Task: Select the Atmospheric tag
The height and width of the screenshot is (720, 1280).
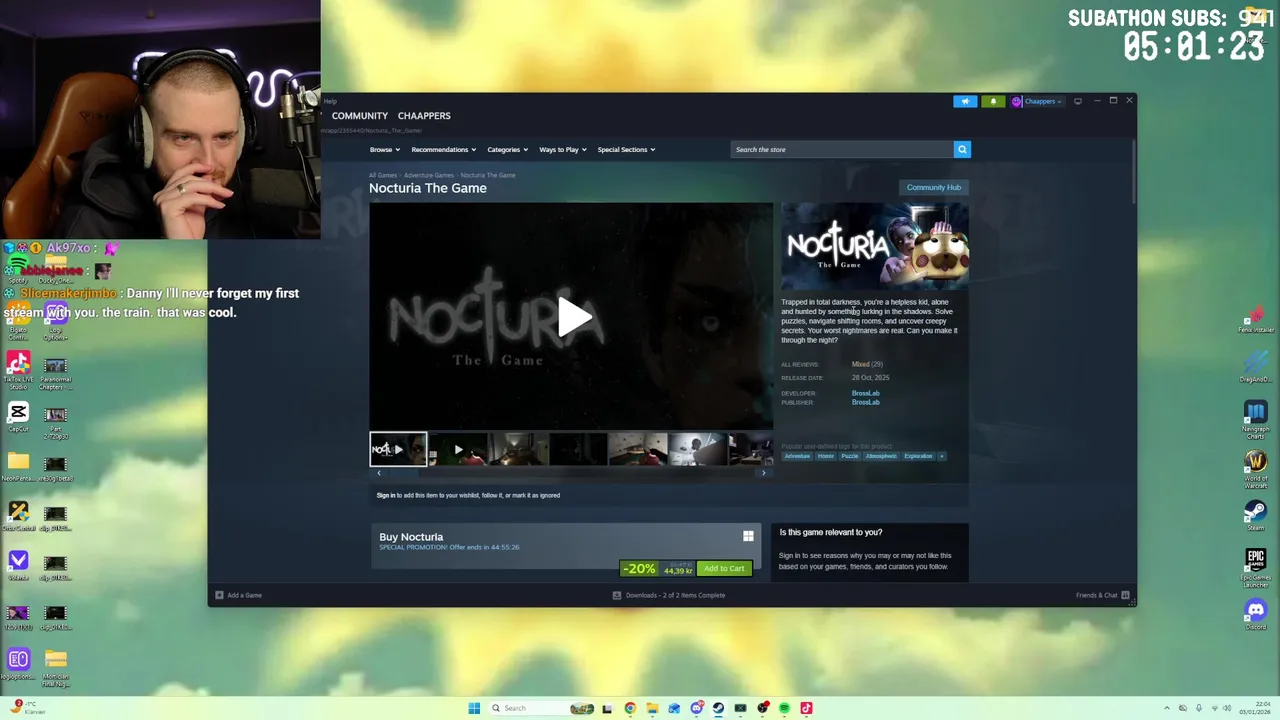Action: click(882, 456)
